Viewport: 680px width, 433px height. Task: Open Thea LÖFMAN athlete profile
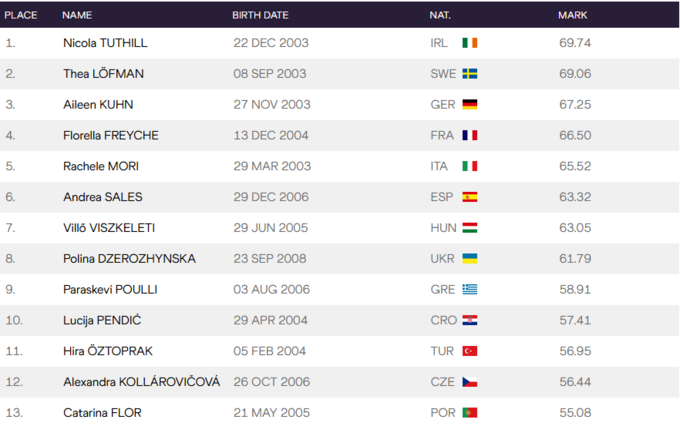click(x=103, y=74)
